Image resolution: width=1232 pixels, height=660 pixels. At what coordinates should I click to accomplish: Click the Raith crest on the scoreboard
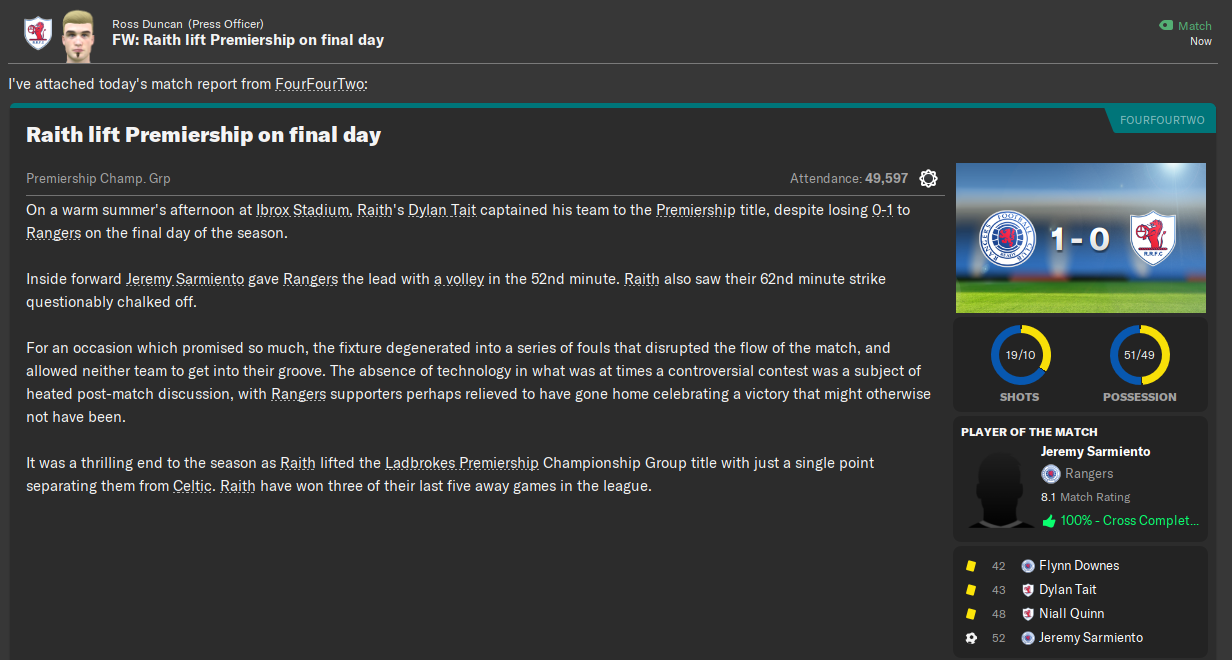click(x=1150, y=238)
